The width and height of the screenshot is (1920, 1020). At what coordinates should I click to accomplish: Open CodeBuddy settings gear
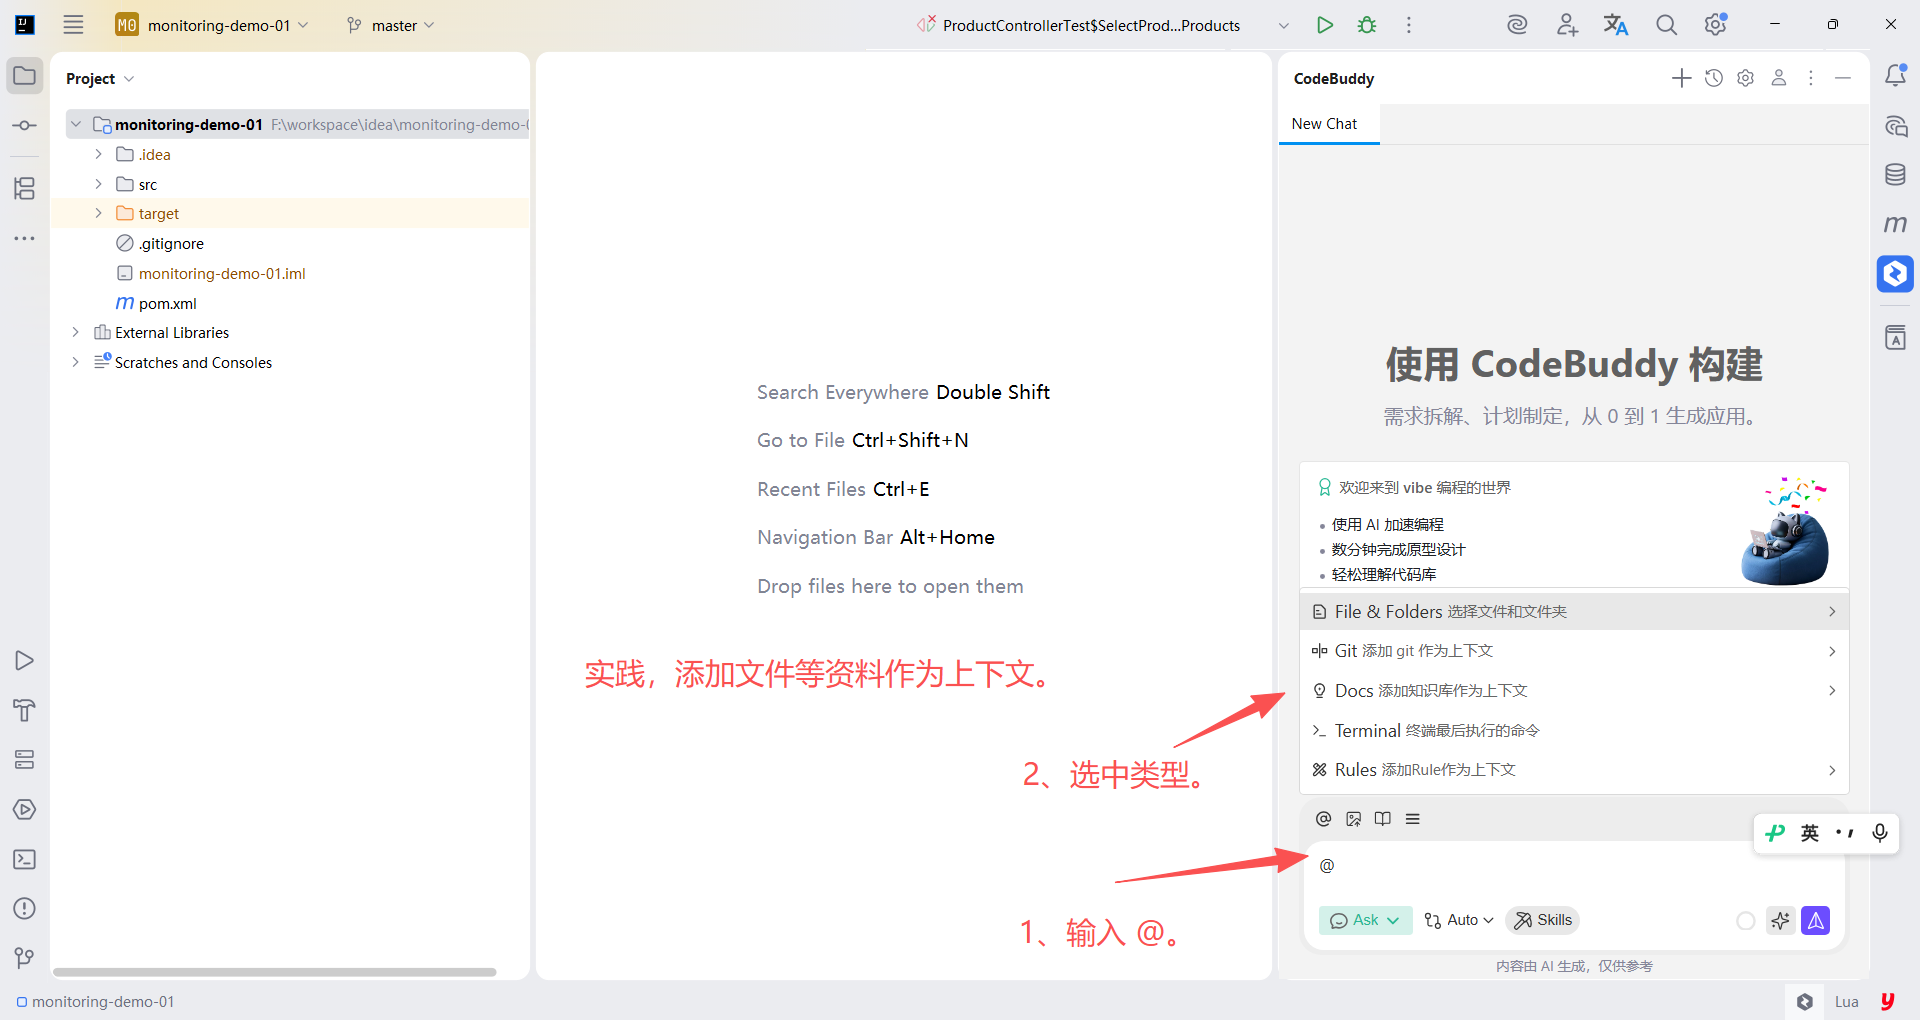1746,78
